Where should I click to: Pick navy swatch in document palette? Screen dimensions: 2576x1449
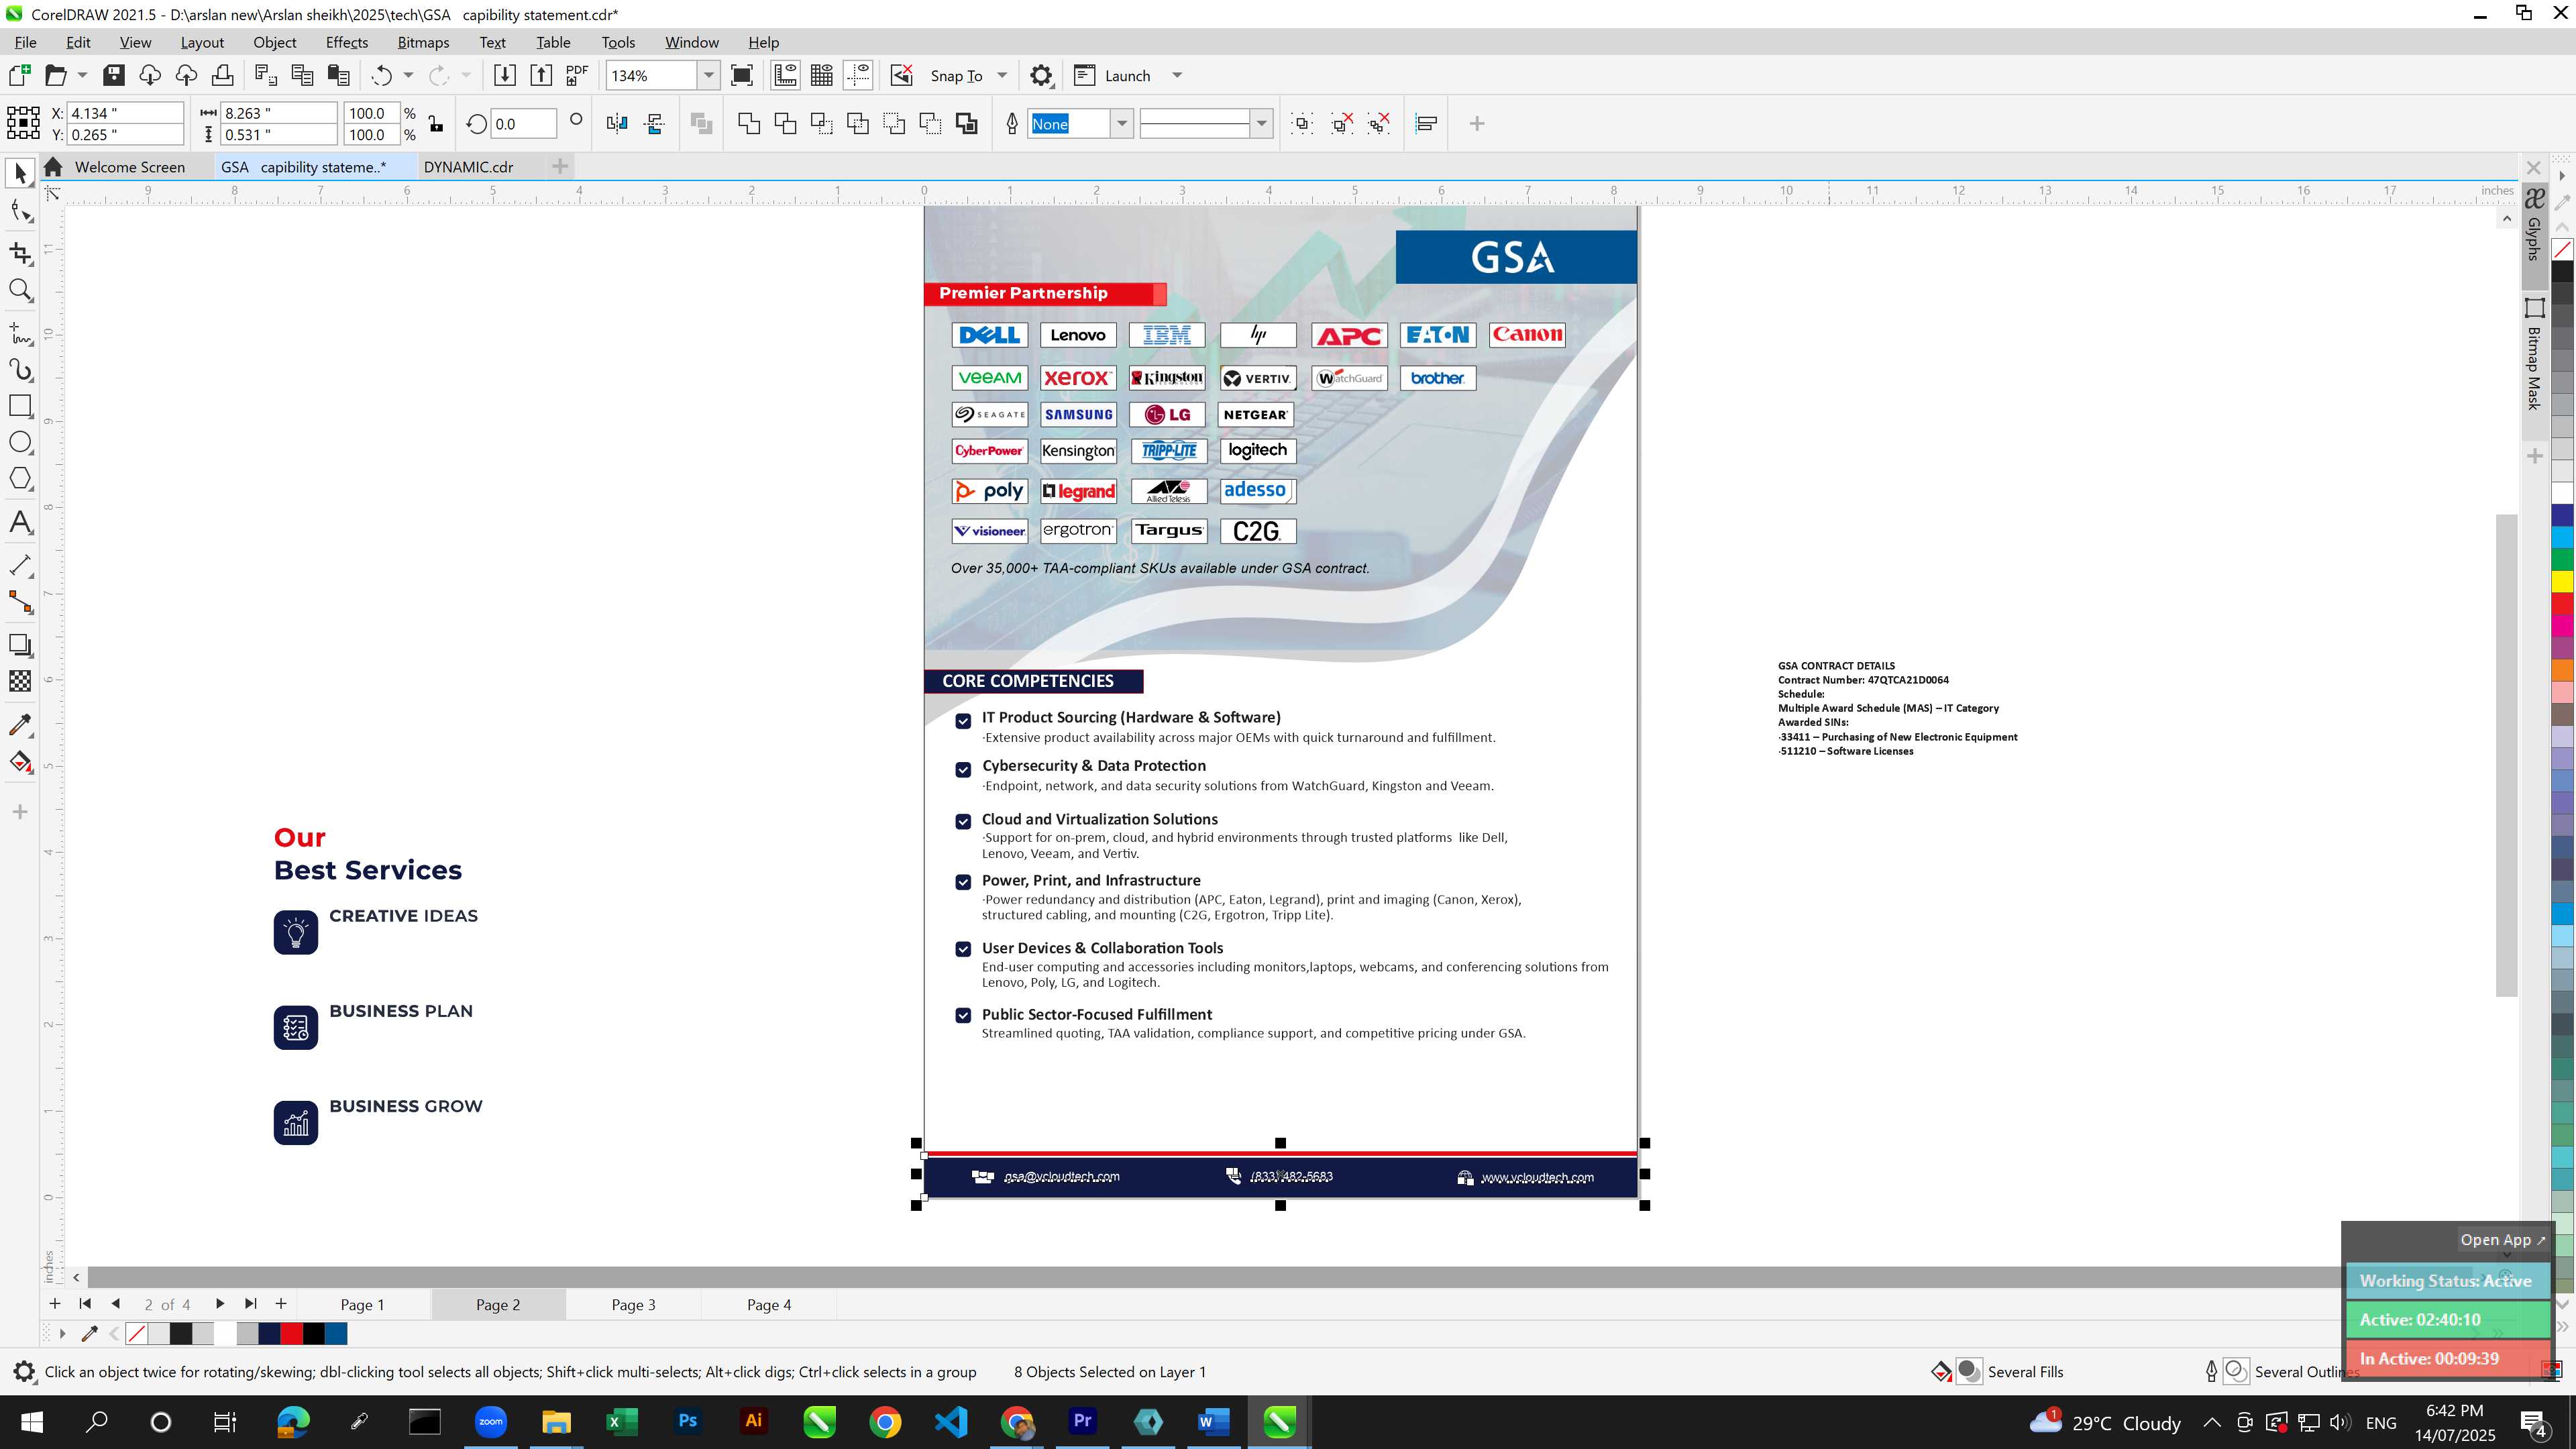coord(269,1334)
